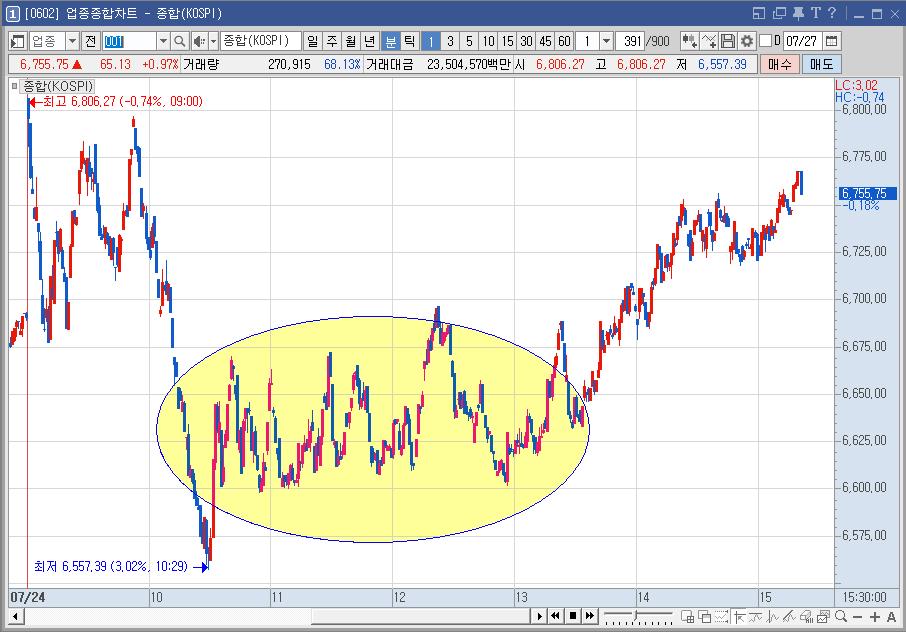
Task: Click the stop playback button
Action: coord(573,616)
